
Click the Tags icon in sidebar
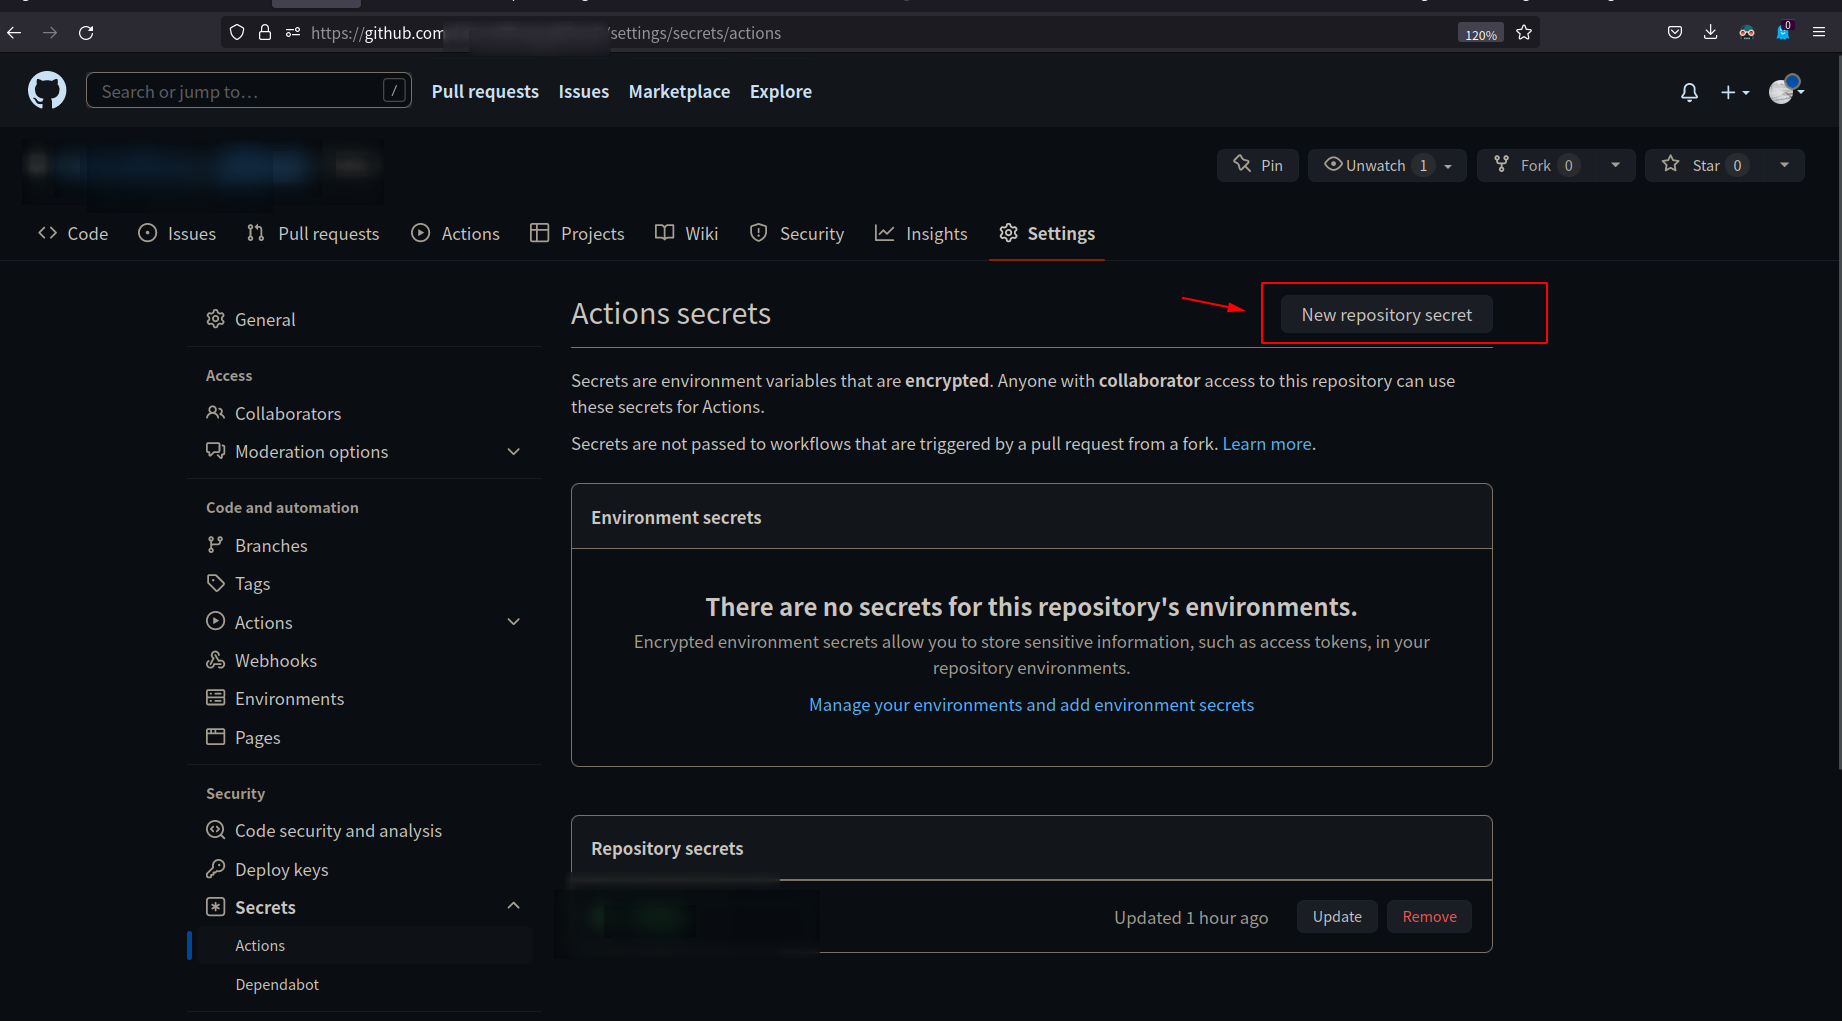[215, 583]
